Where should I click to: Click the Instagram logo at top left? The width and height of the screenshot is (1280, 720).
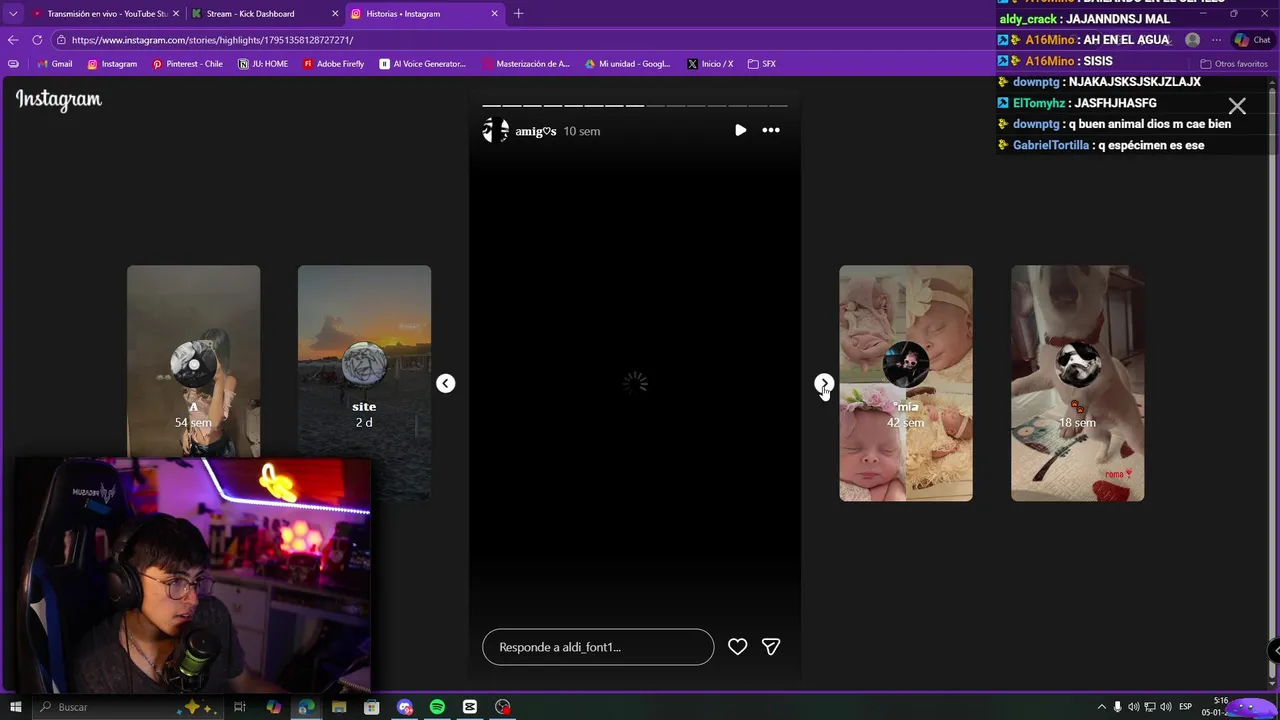click(x=59, y=100)
